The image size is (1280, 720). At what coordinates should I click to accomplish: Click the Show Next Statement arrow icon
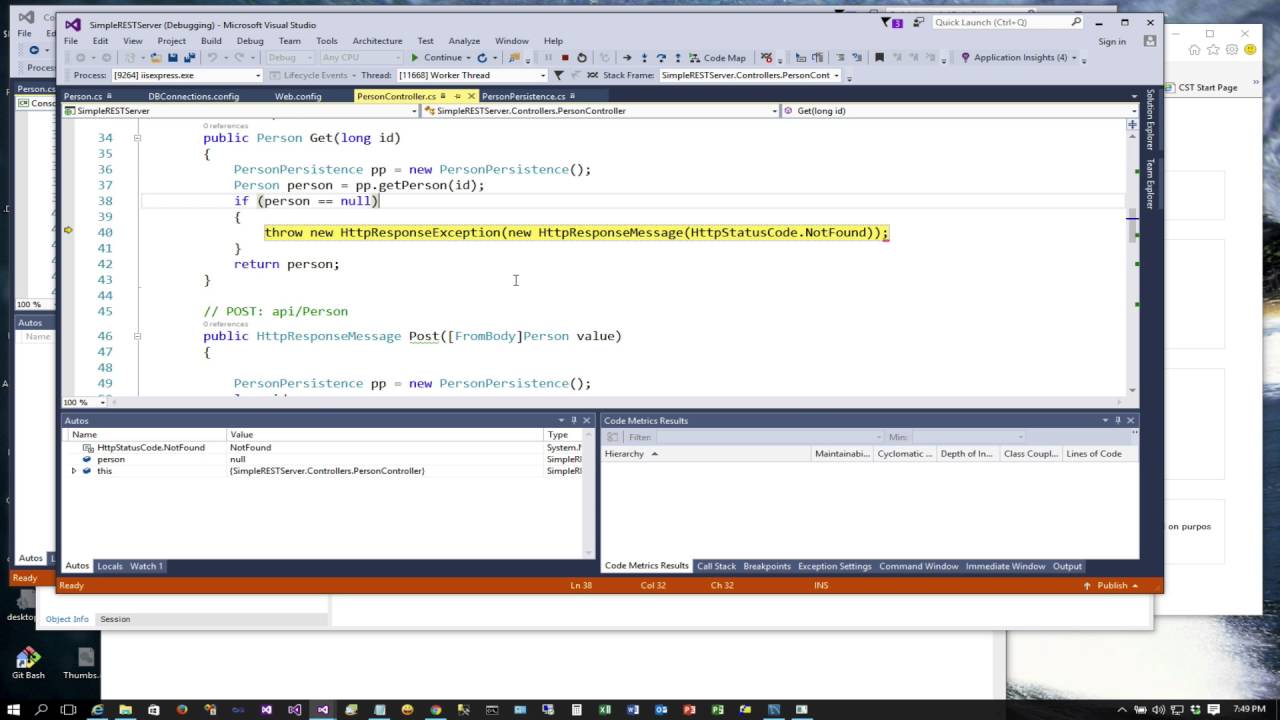tap(627, 57)
